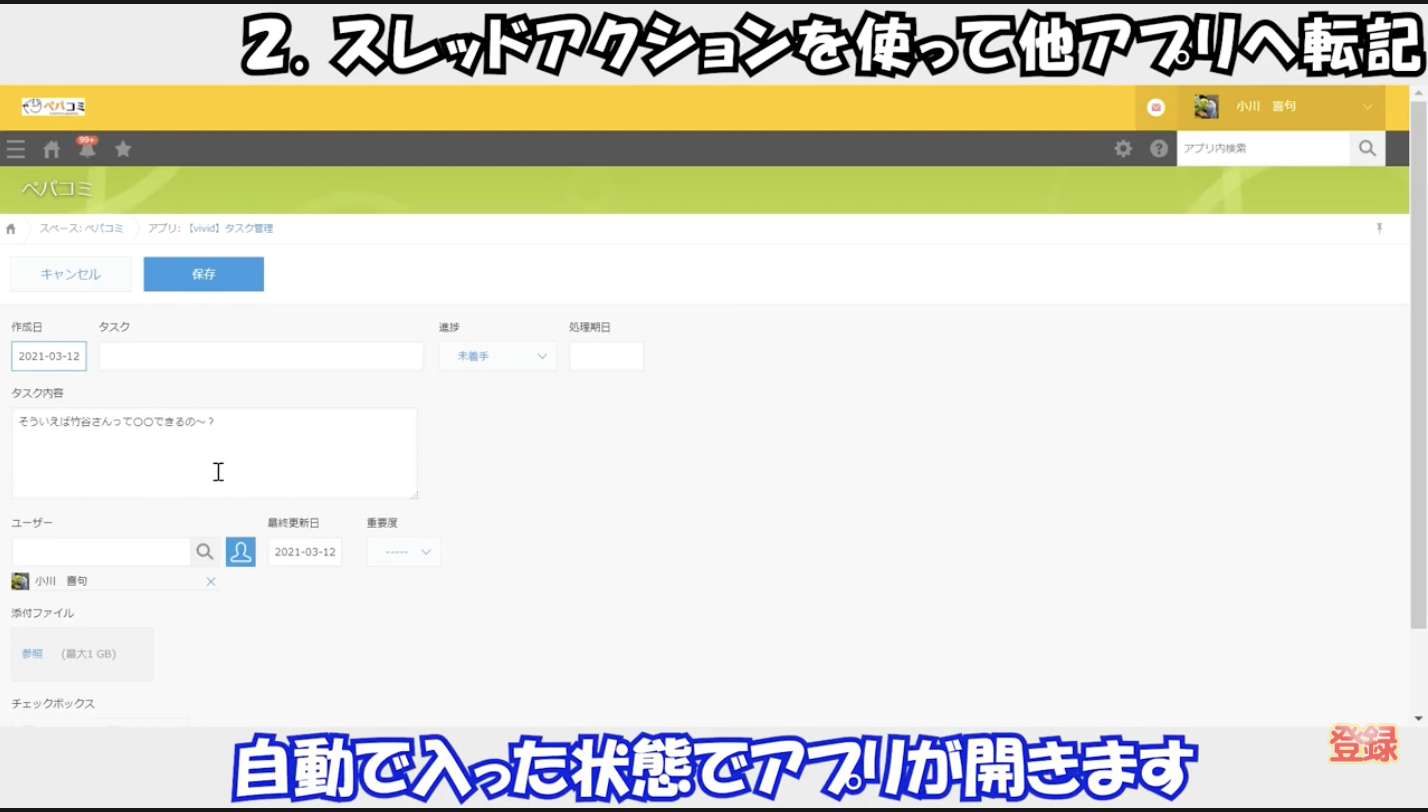This screenshot has height=812, width=1428.
Task: Click the user search magnifier icon
Action: point(205,552)
